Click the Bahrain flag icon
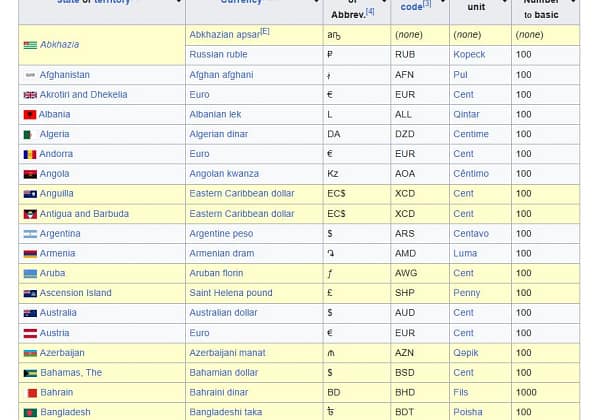The width and height of the screenshot is (600, 420). 30,393
